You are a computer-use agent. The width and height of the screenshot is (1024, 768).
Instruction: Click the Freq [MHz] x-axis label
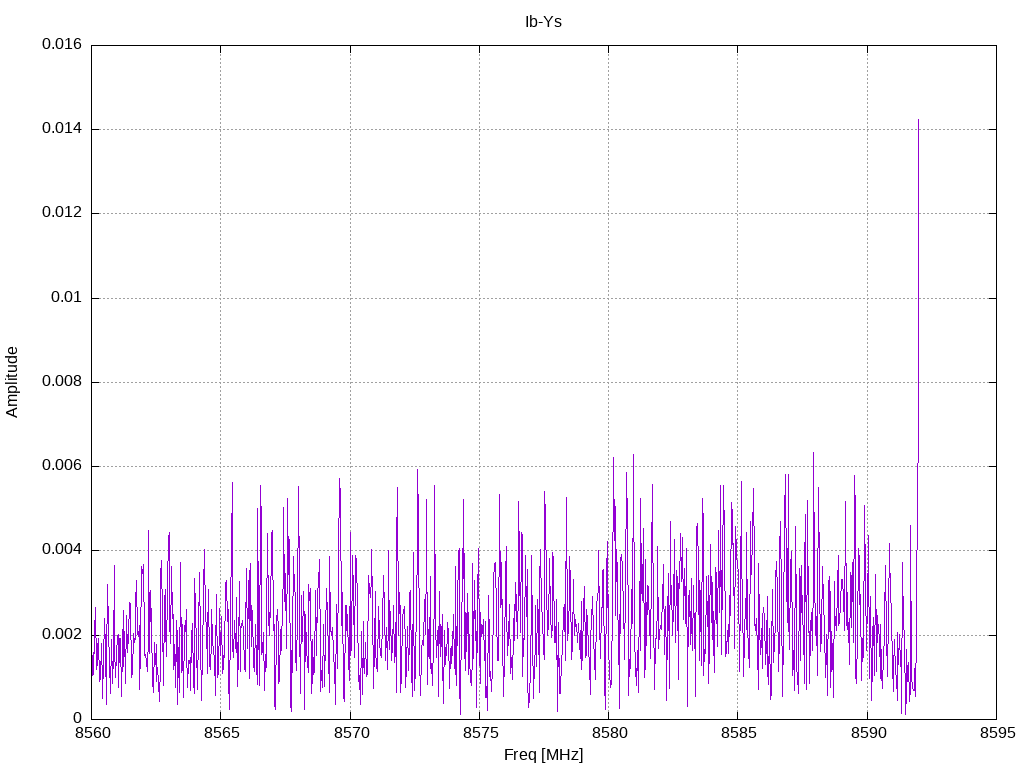(x=543, y=755)
